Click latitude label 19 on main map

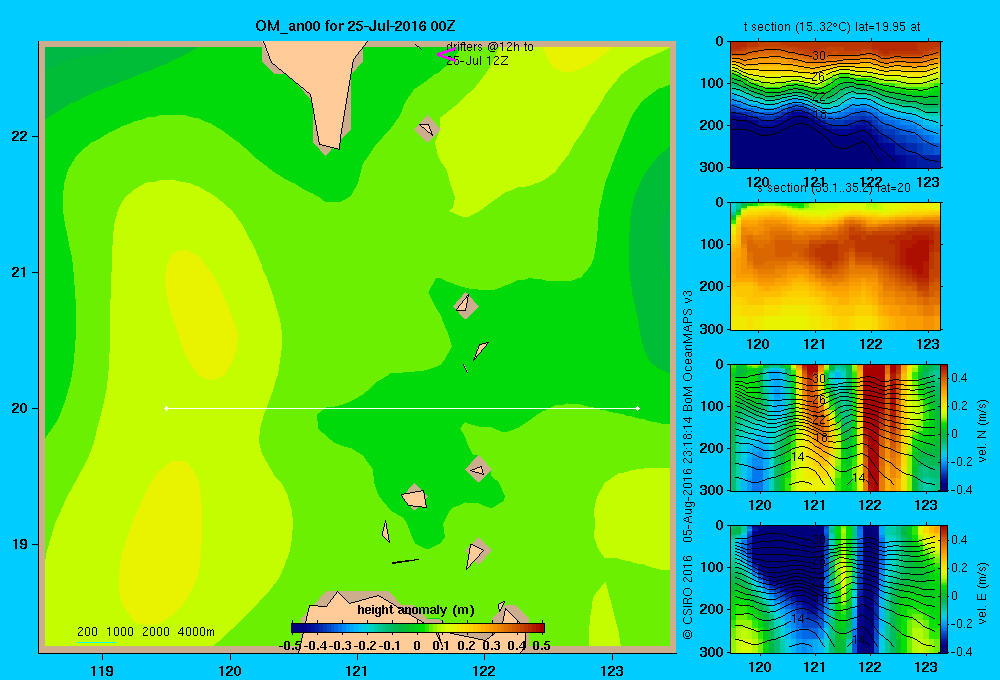tap(20, 544)
